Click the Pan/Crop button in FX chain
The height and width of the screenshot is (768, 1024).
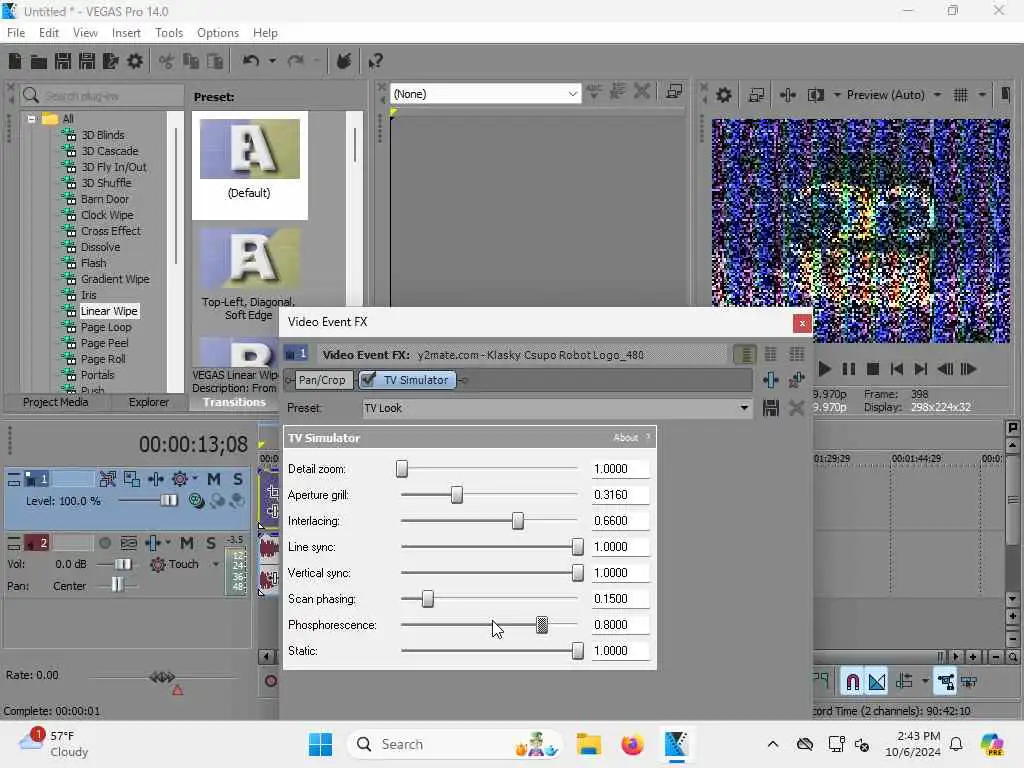click(x=322, y=380)
